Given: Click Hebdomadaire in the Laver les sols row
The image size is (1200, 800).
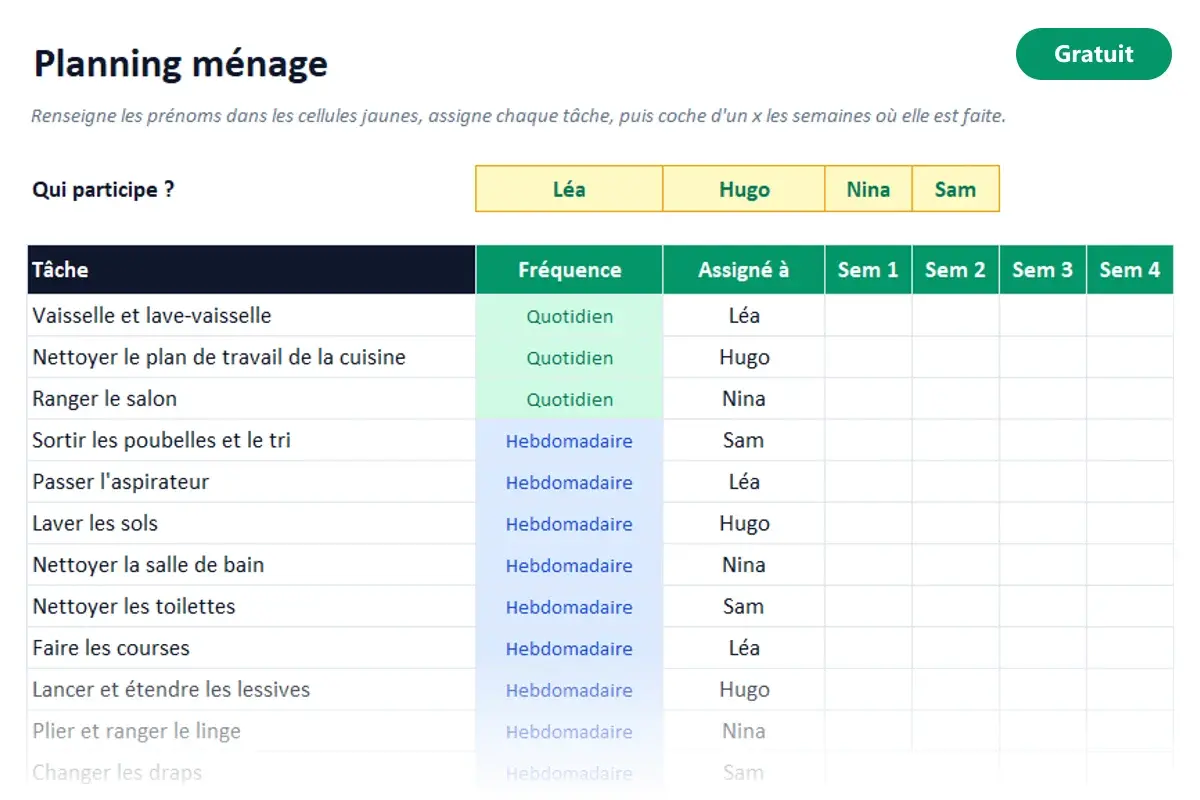Looking at the screenshot, I should click(x=569, y=524).
